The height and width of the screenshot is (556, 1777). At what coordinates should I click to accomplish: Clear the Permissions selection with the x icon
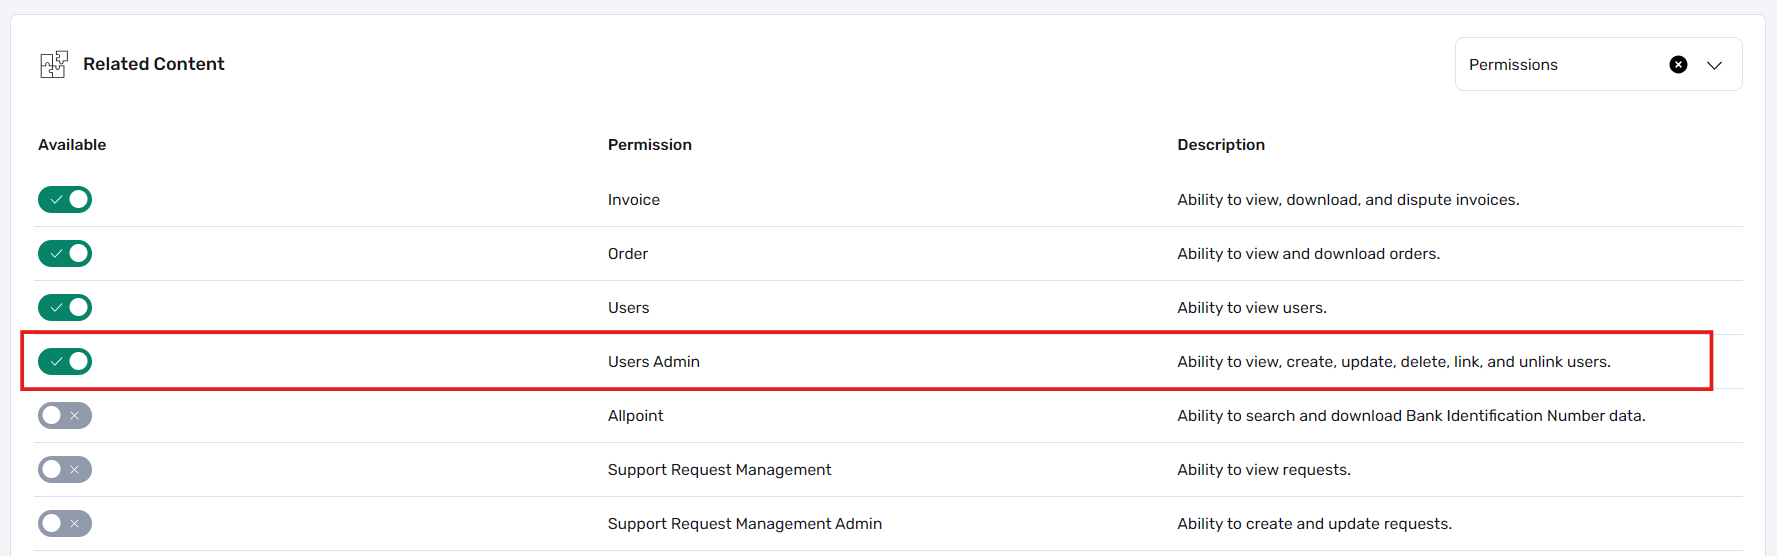1678,64
